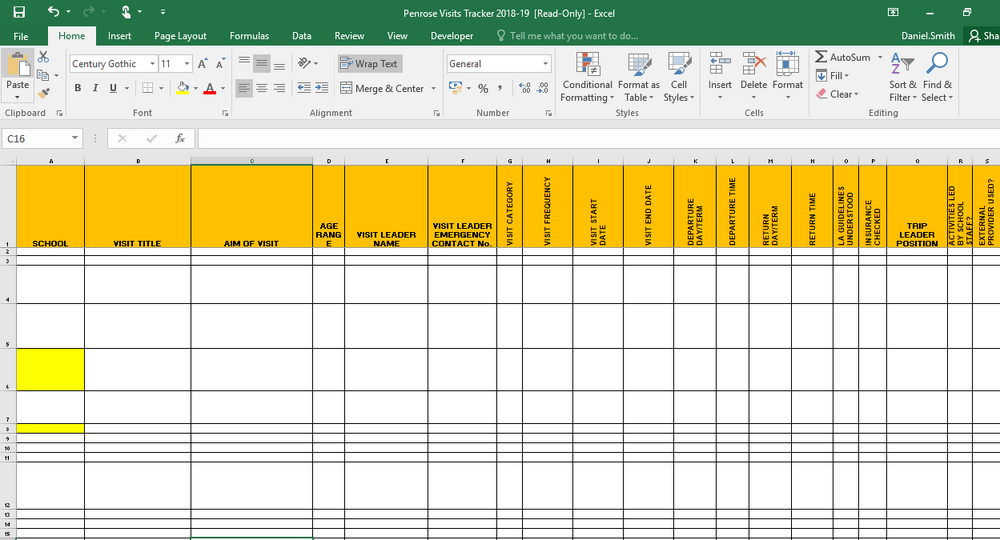Copy selection using Copy icon

(x=43, y=75)
